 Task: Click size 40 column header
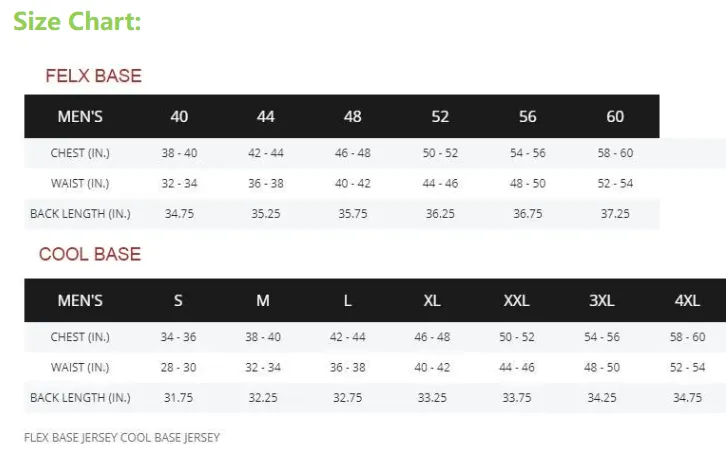point(179,117)
